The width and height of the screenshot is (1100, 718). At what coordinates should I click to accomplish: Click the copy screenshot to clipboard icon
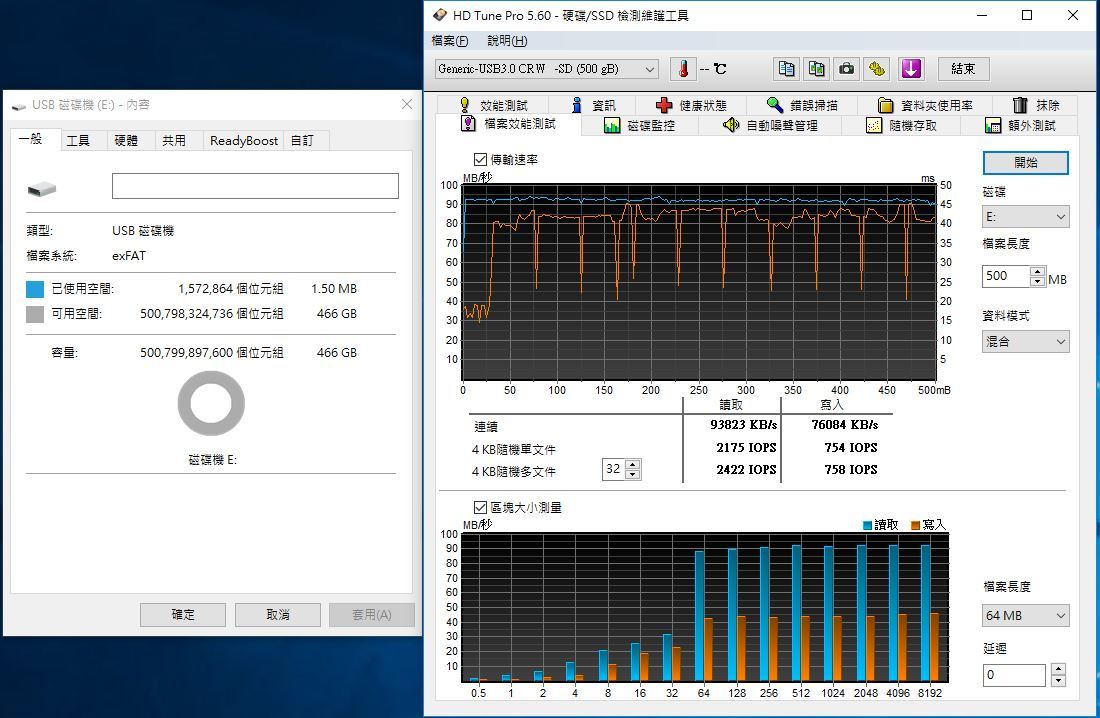(817, 69)
